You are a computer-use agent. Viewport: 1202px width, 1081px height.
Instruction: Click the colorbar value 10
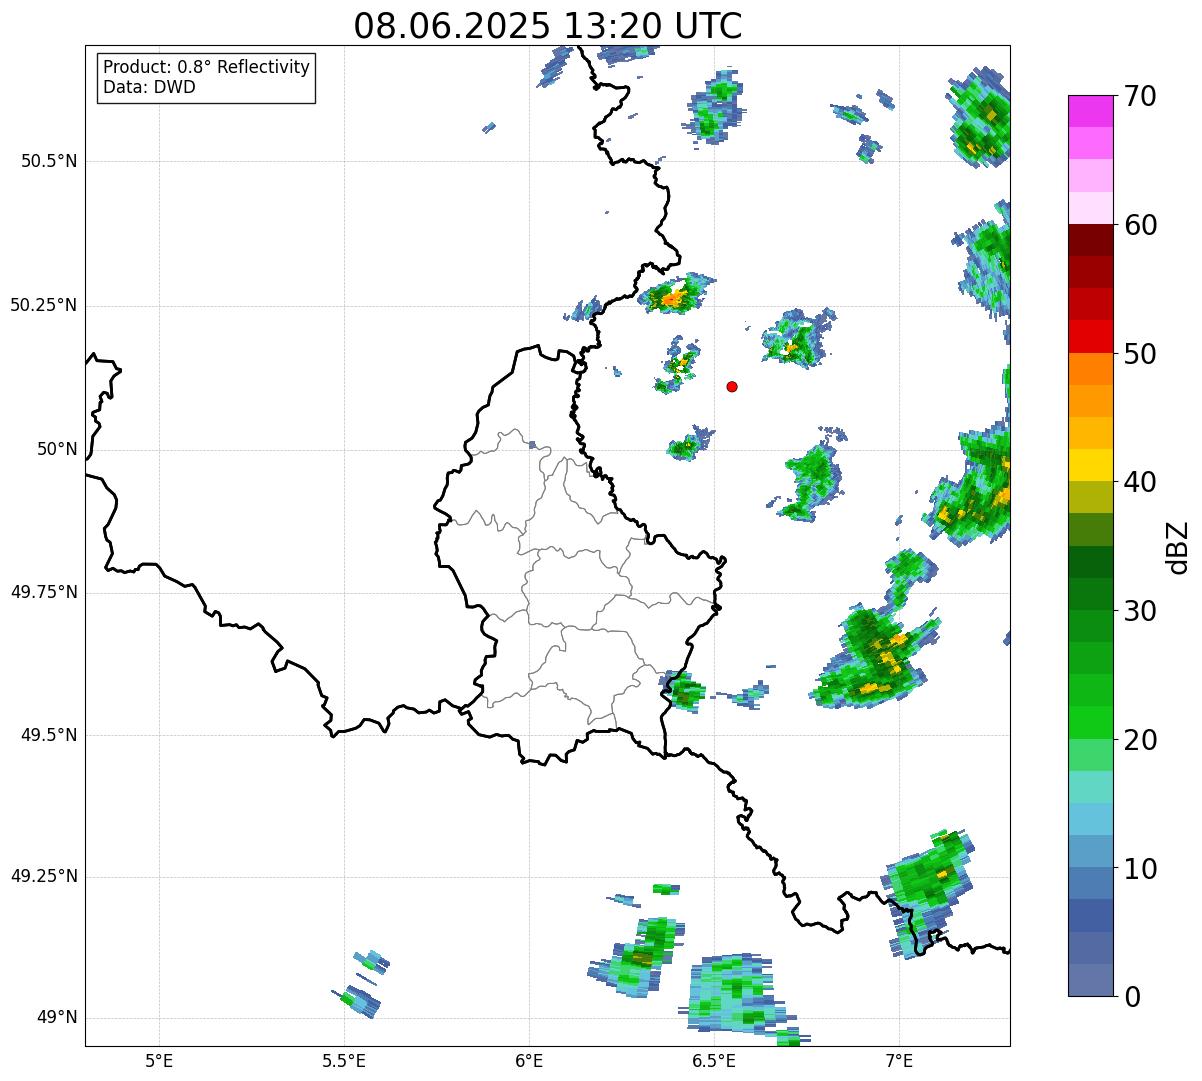point(1140,869)
